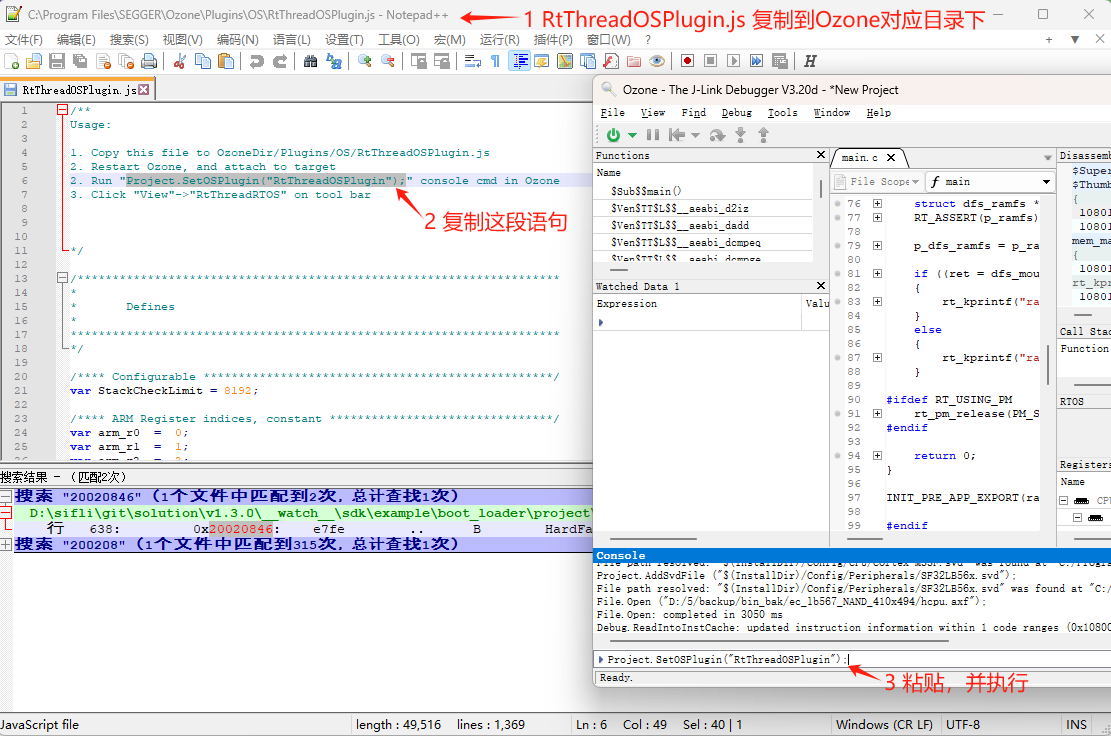
Task: Open the Debug menu in Ozone
Action: click(x=737, y=113)
